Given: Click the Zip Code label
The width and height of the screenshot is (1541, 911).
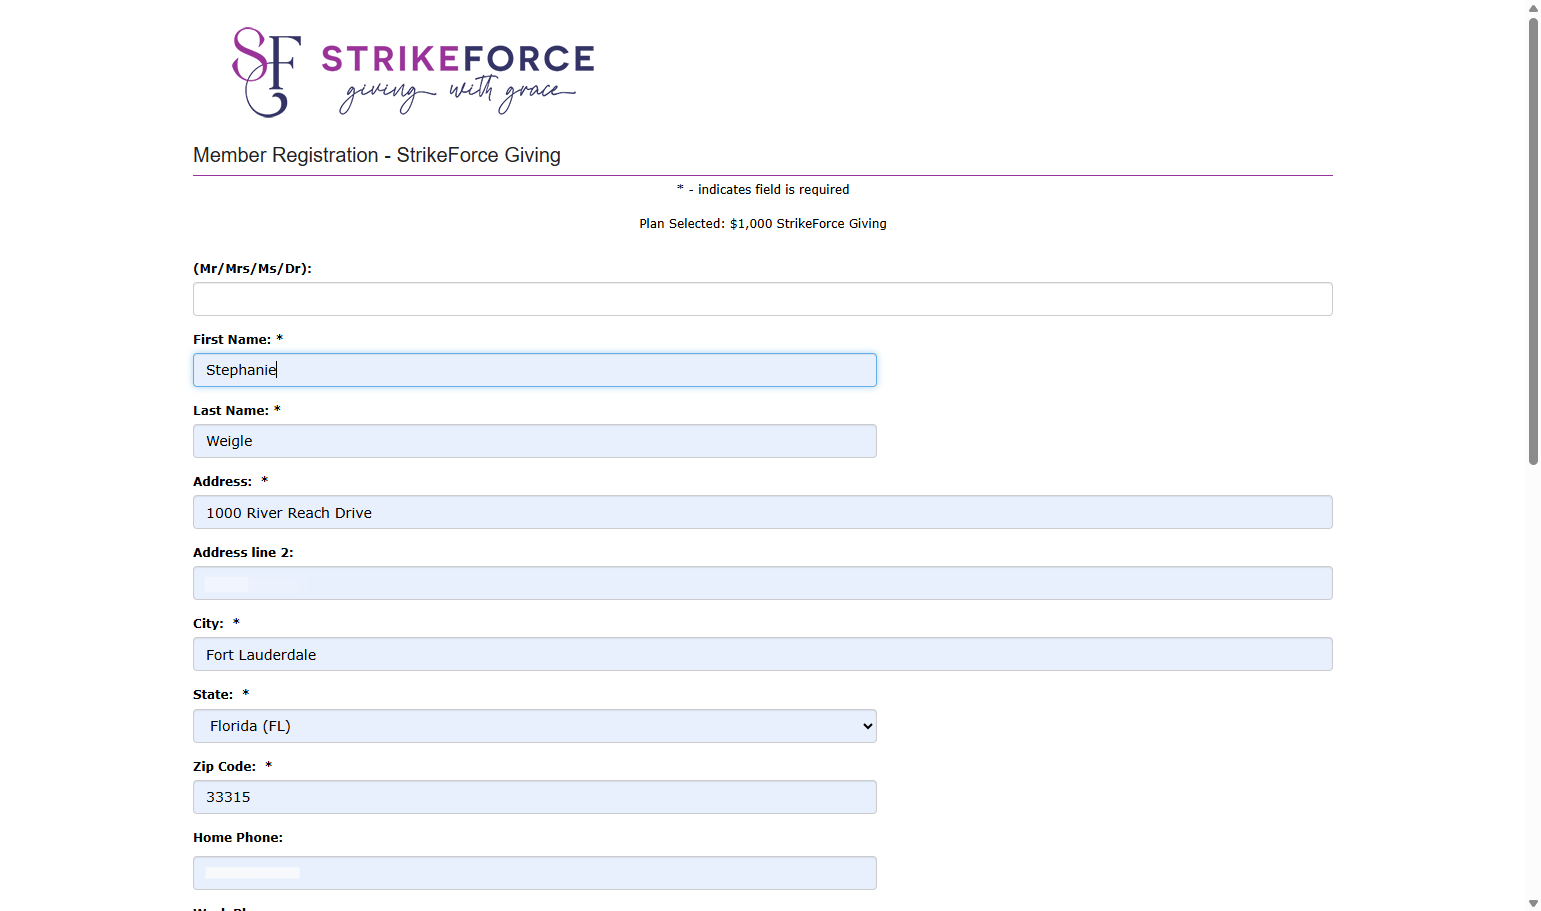Looking at the screenshot, I should point(224,767).
